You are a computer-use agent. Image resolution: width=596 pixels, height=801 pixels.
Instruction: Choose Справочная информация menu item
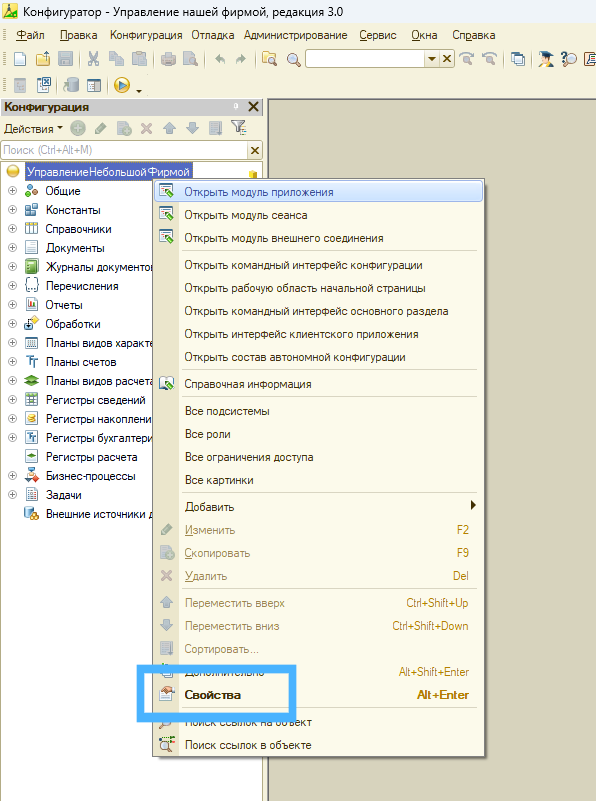point(319,384)
